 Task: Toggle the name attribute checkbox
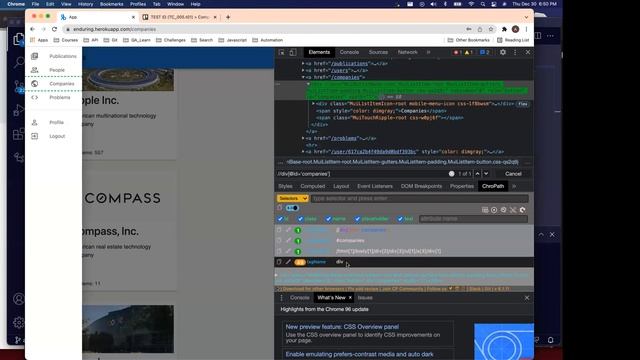(x=328, y=219)
